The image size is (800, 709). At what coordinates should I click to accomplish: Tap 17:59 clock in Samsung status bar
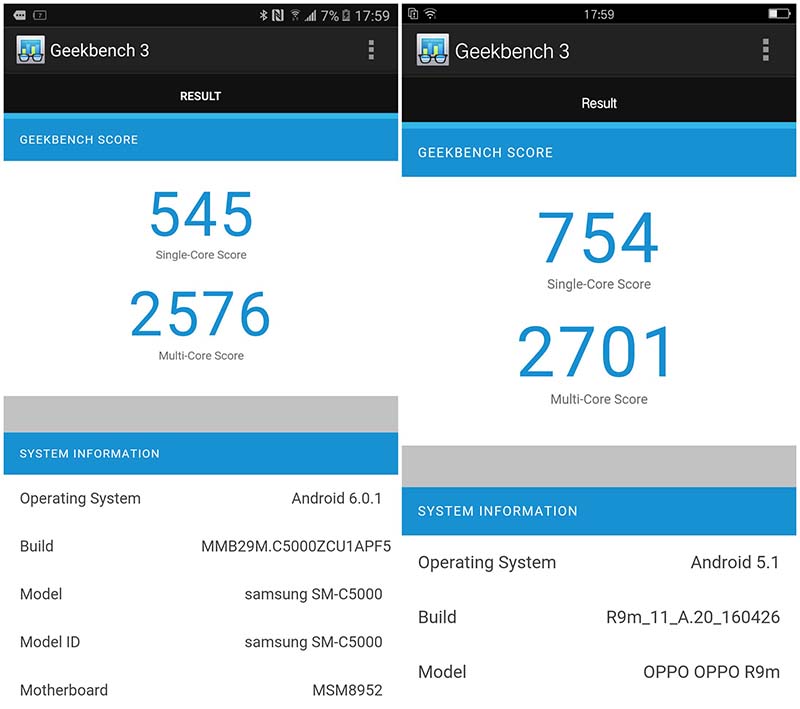tap(372, 16)
